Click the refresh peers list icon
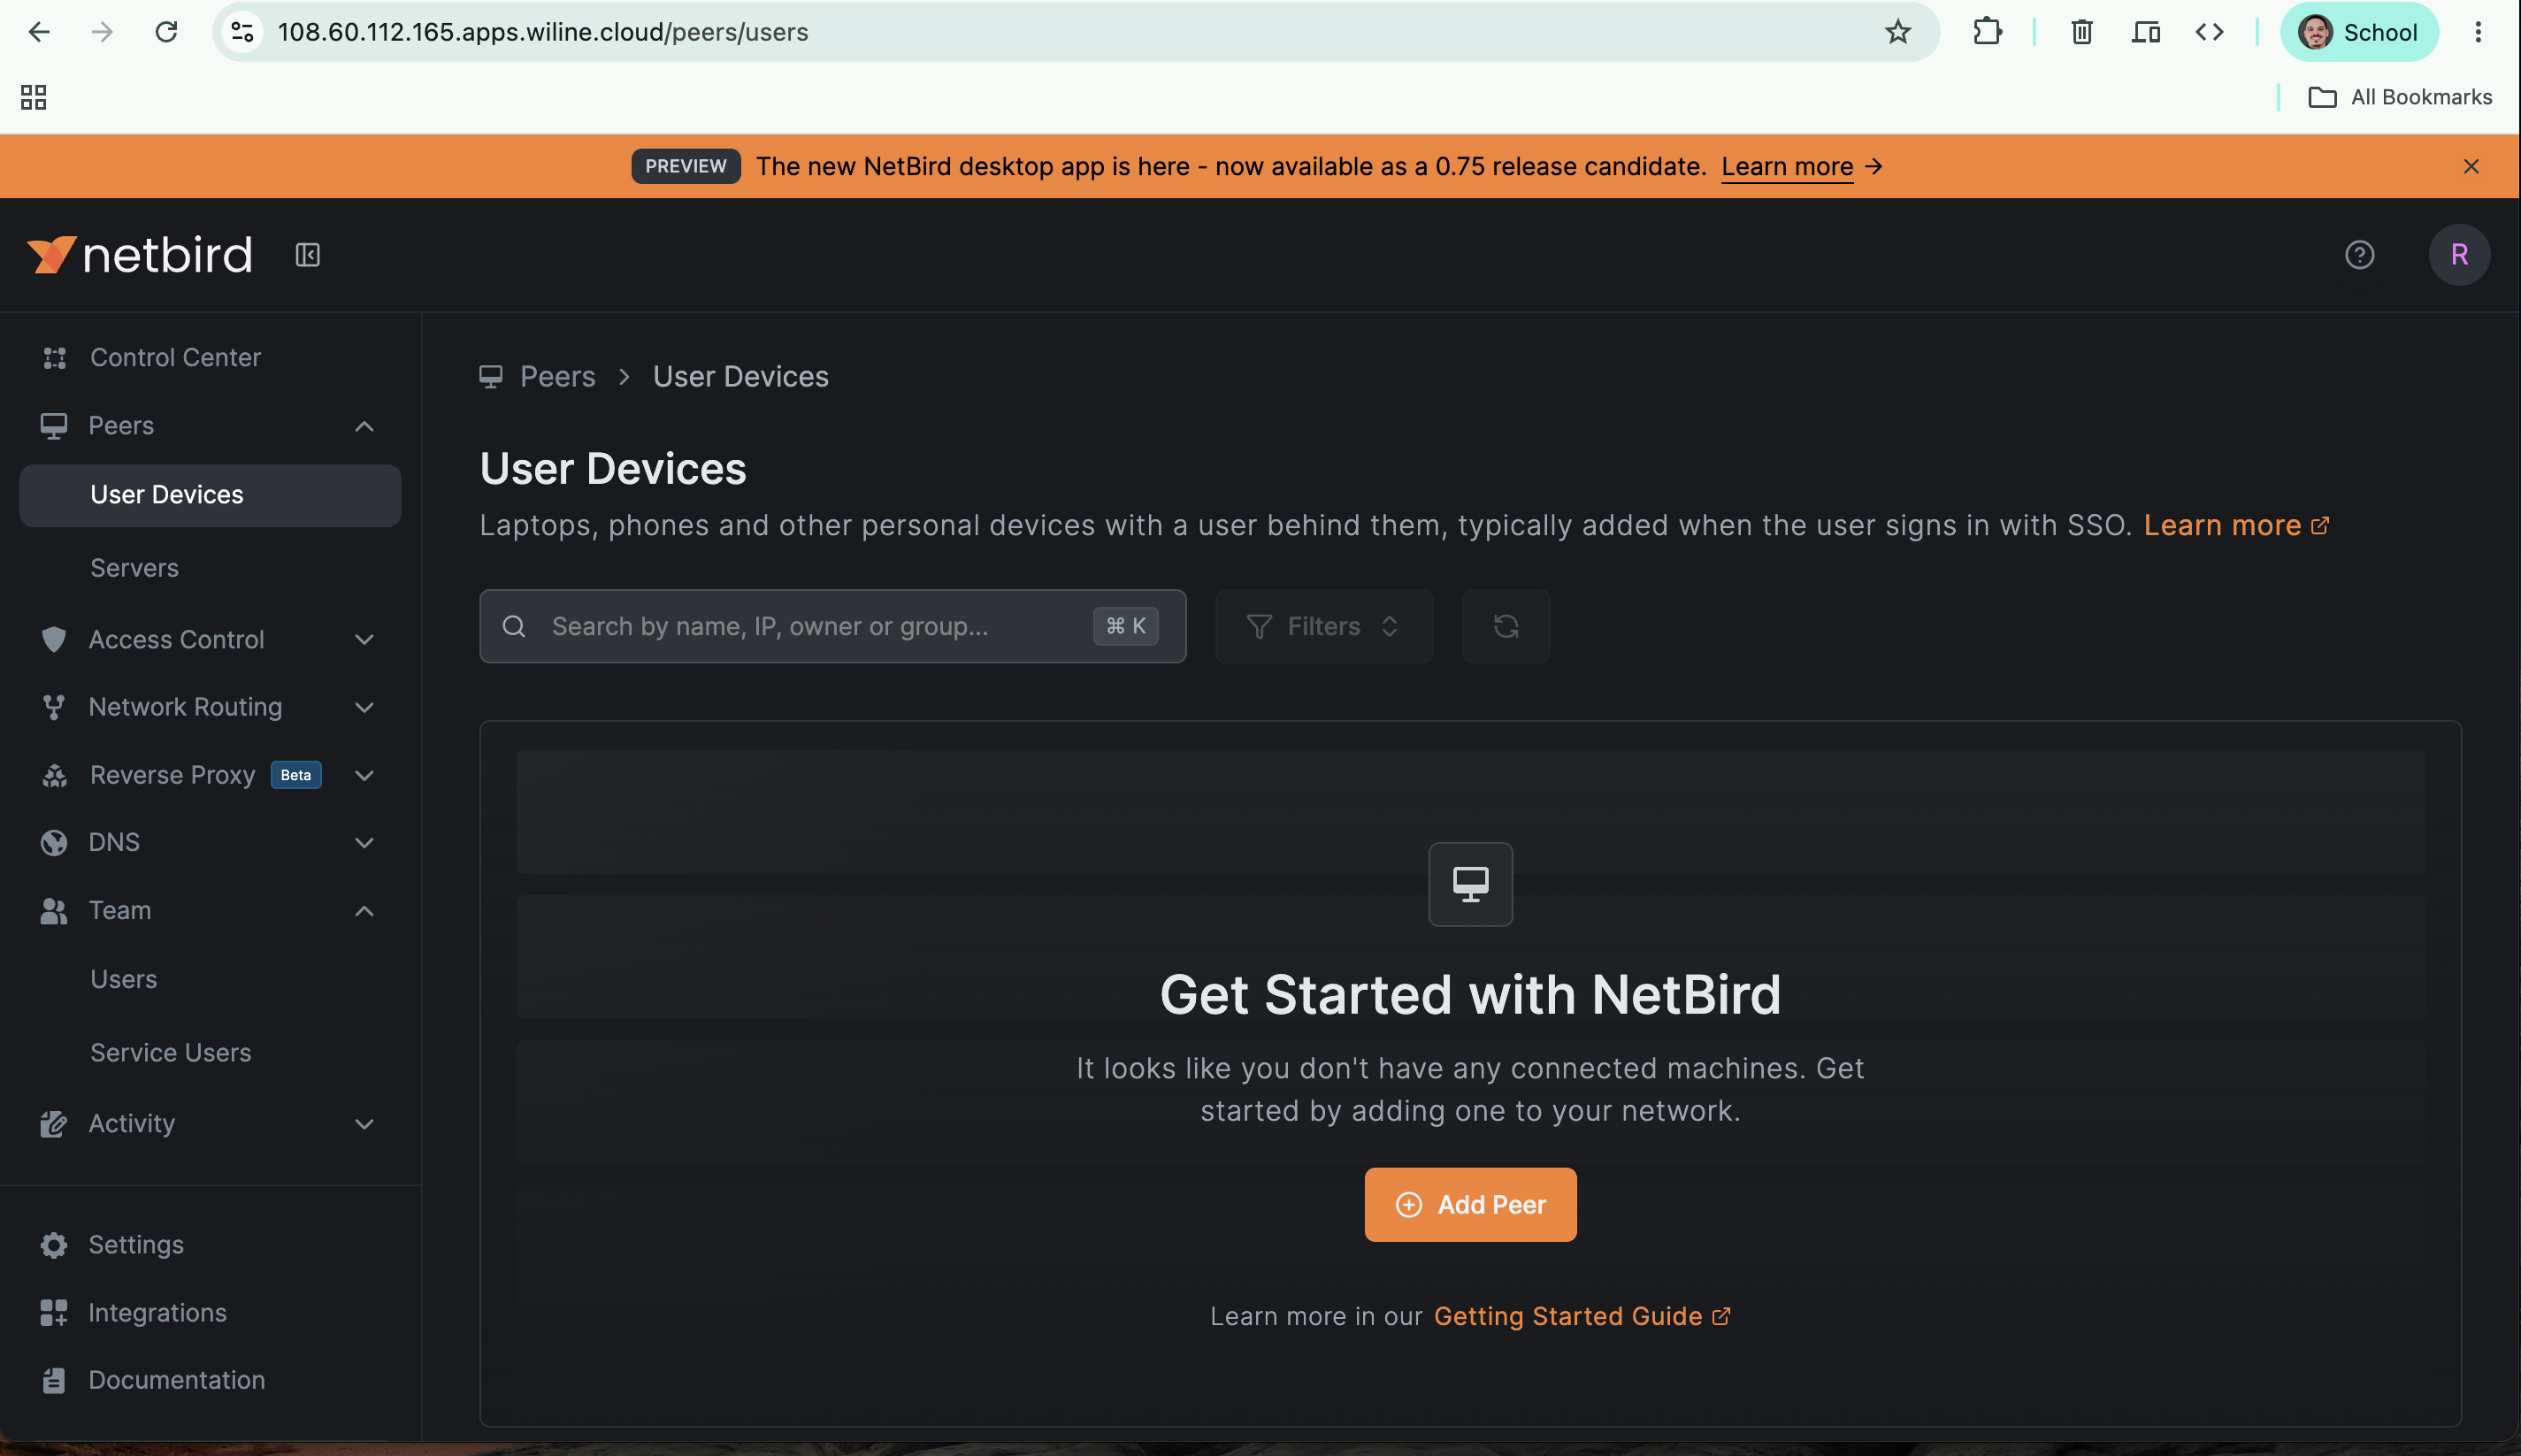 [1505, 626]
